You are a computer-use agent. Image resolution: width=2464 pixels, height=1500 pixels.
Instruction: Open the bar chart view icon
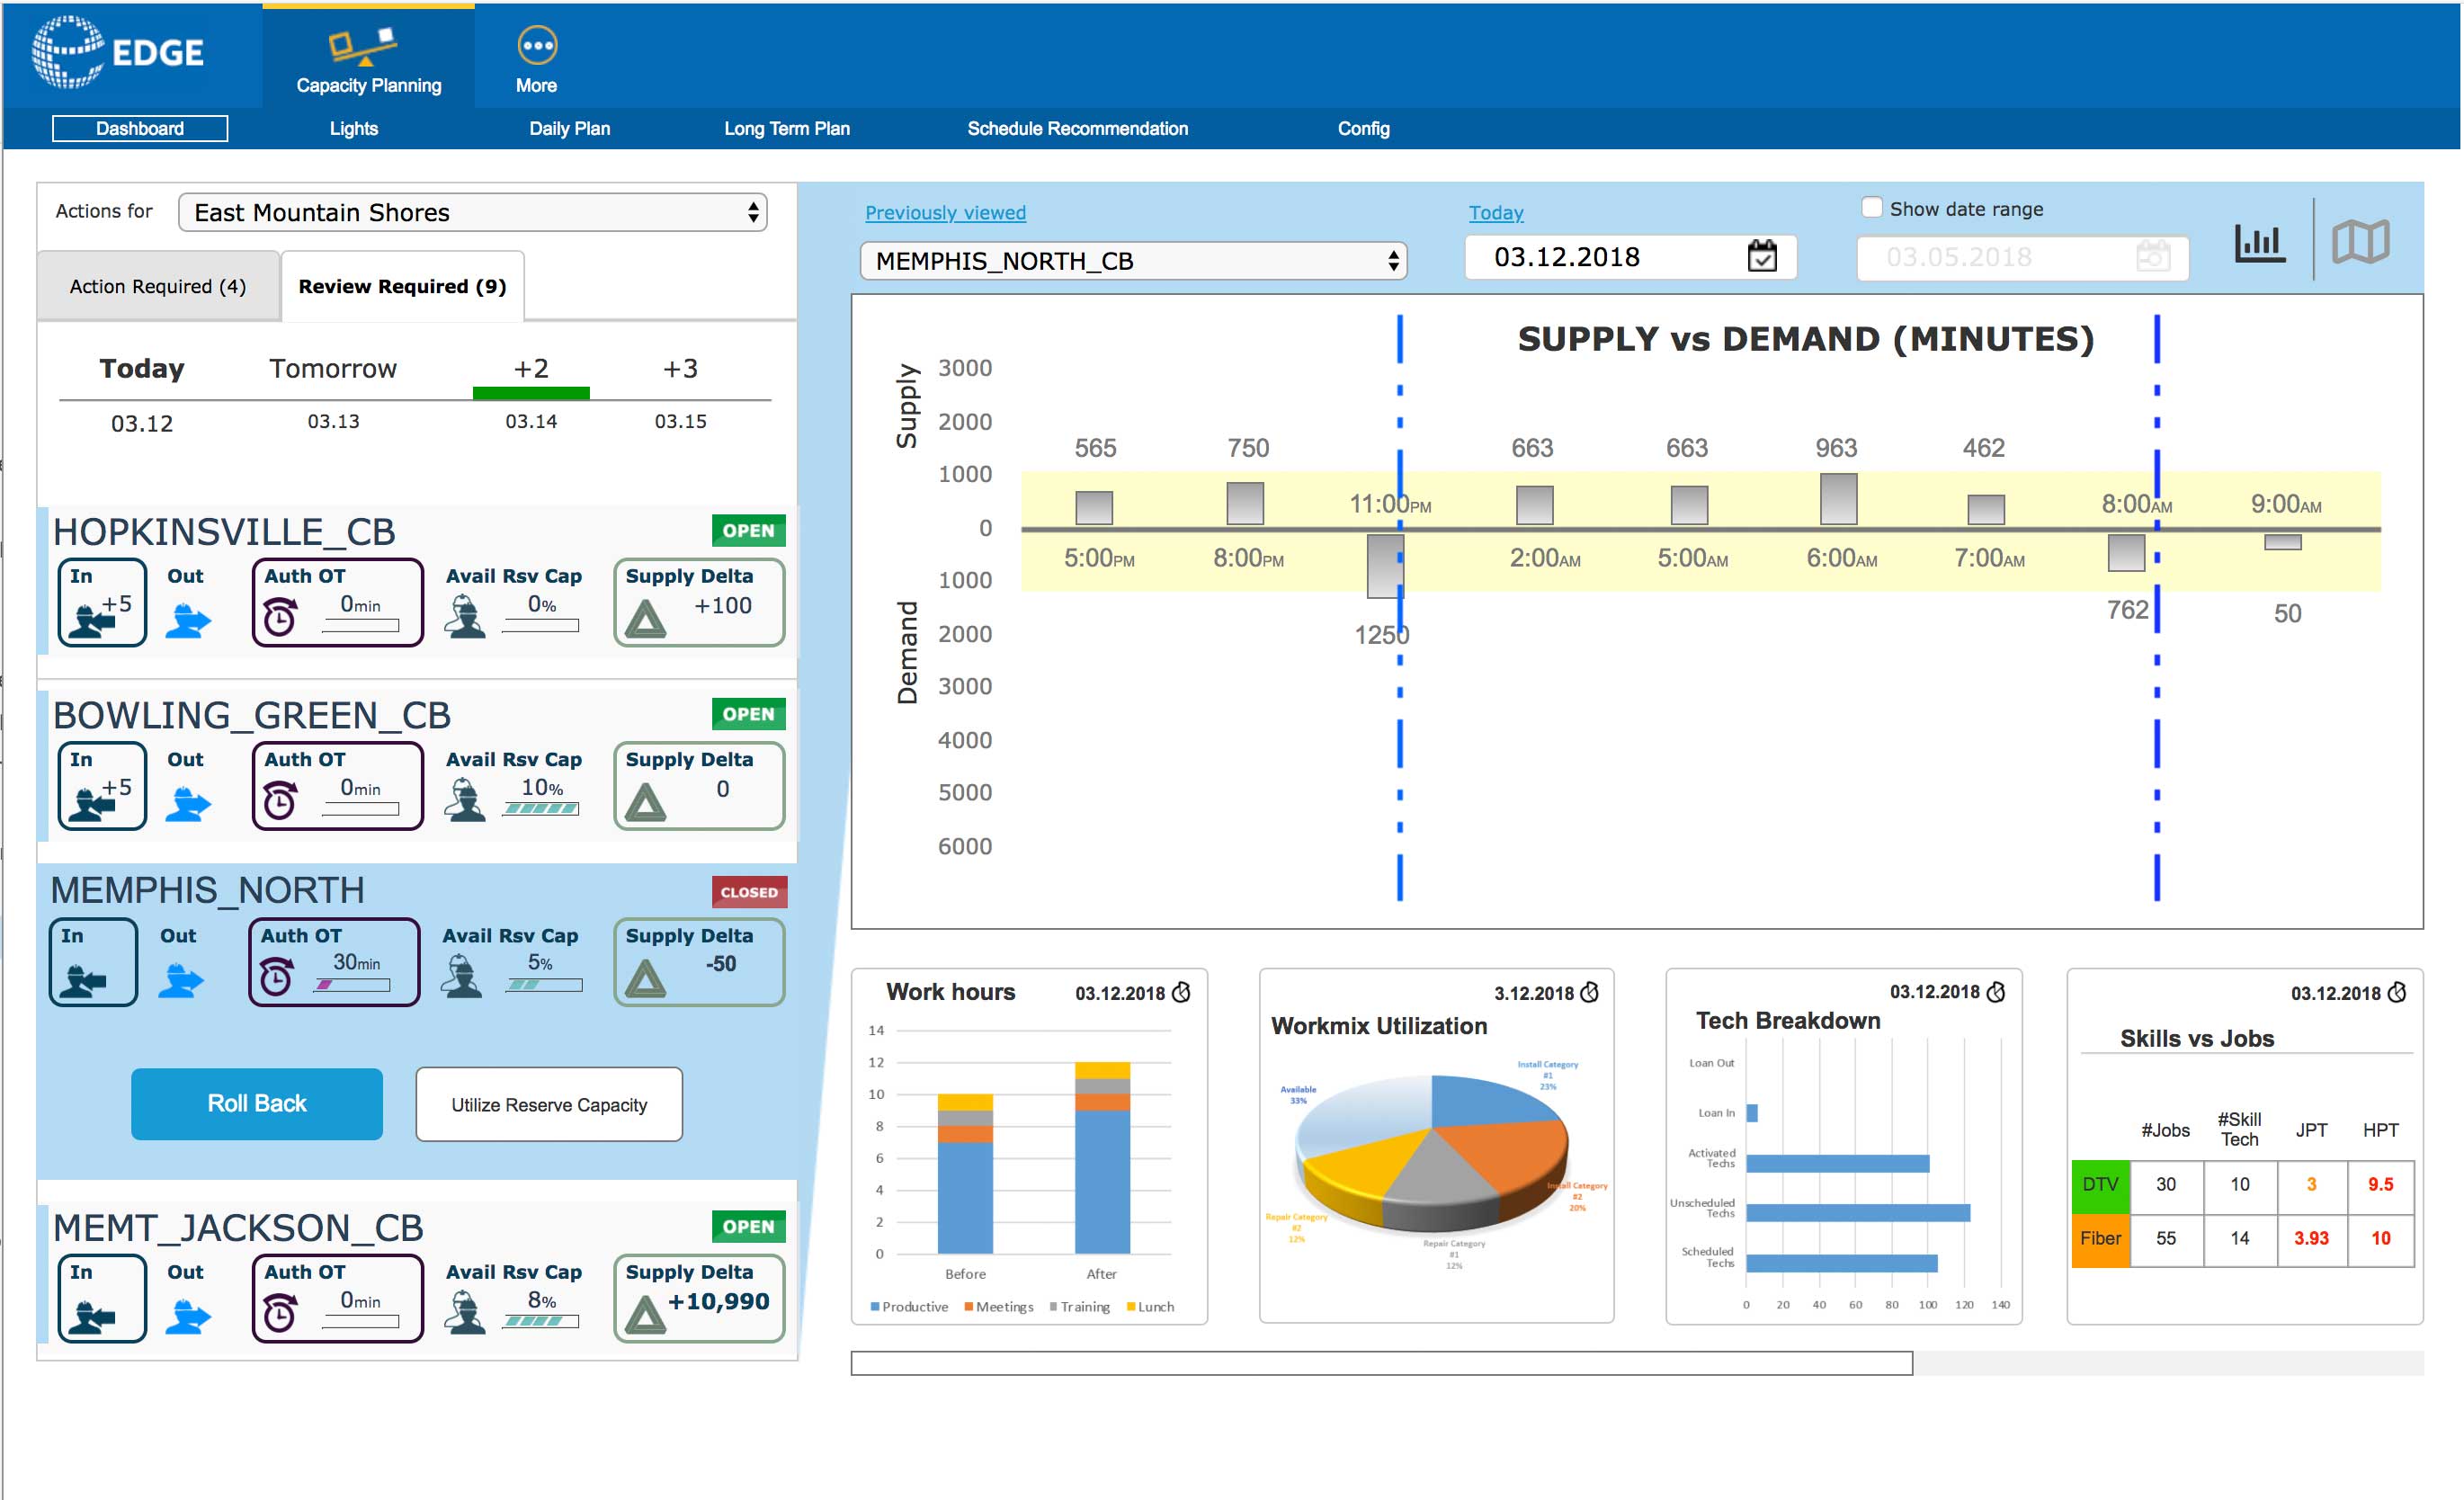coord(2259,243)
